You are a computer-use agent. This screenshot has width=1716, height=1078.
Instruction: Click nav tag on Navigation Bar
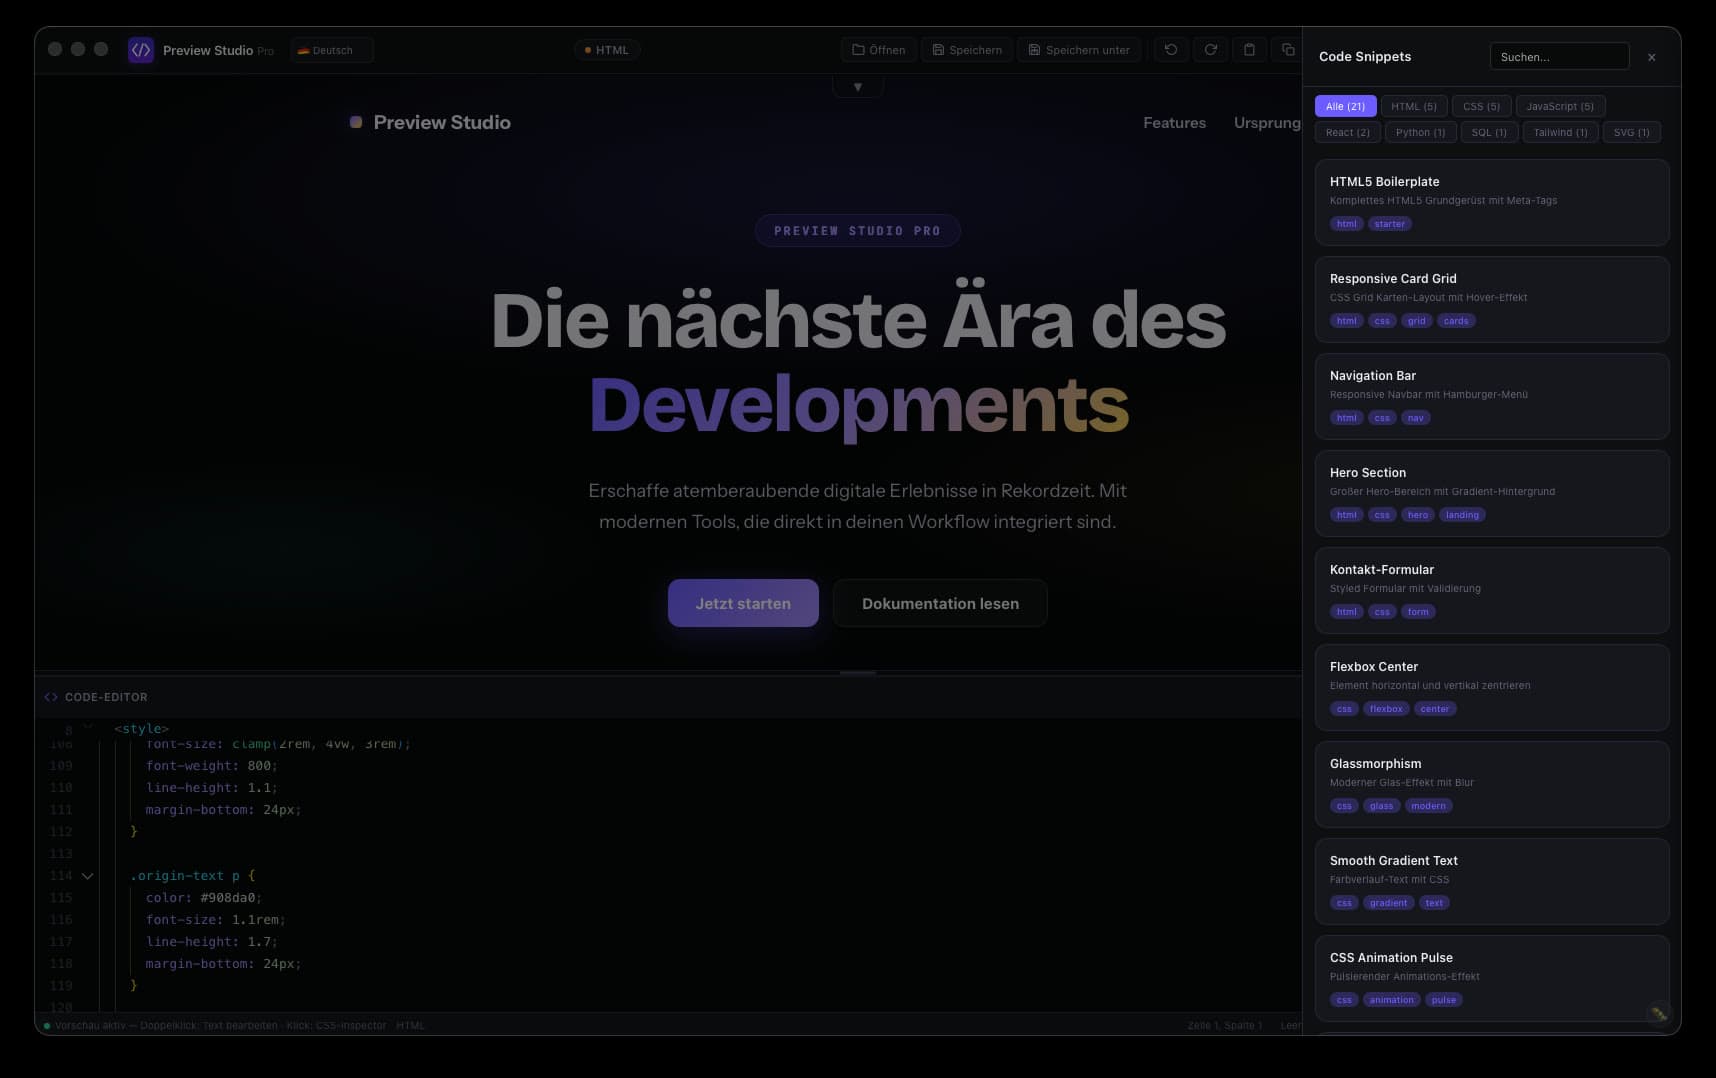1415,418
